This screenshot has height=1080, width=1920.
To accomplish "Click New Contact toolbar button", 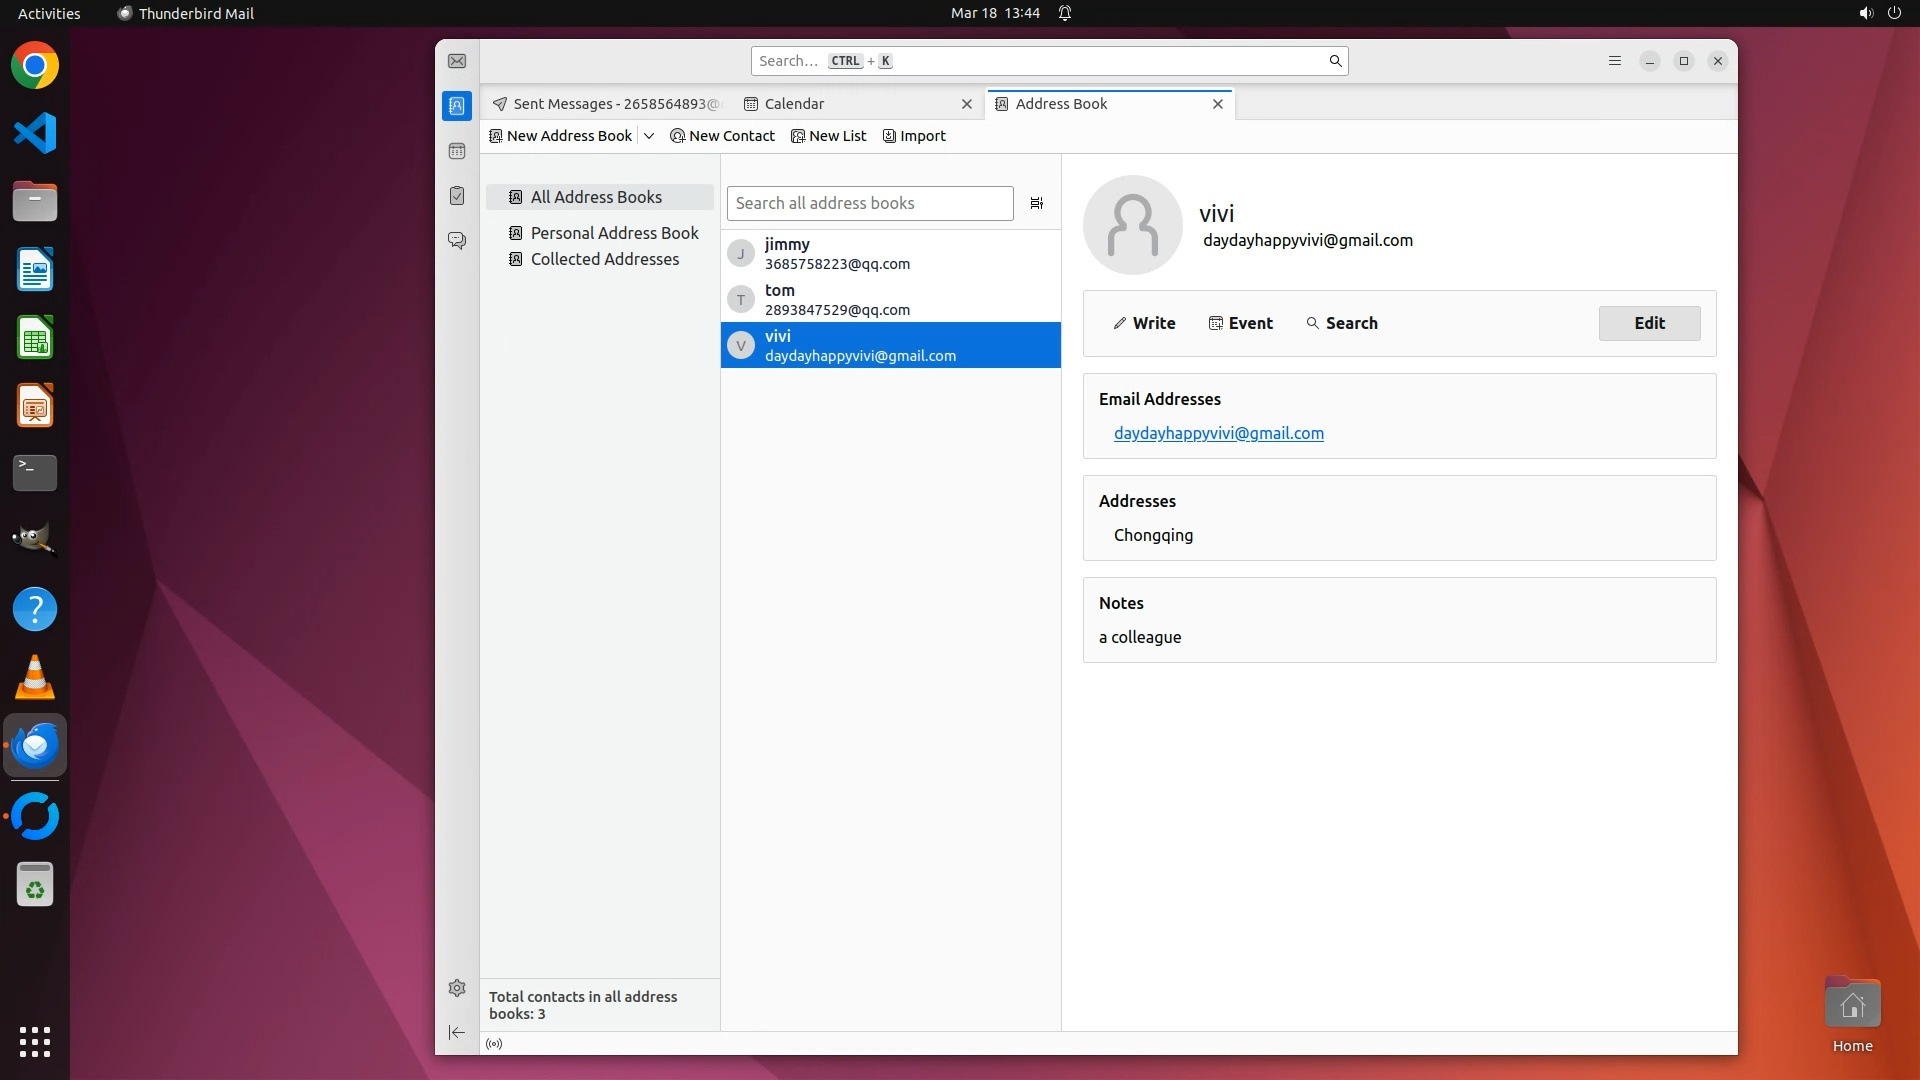I will [722, 136].
